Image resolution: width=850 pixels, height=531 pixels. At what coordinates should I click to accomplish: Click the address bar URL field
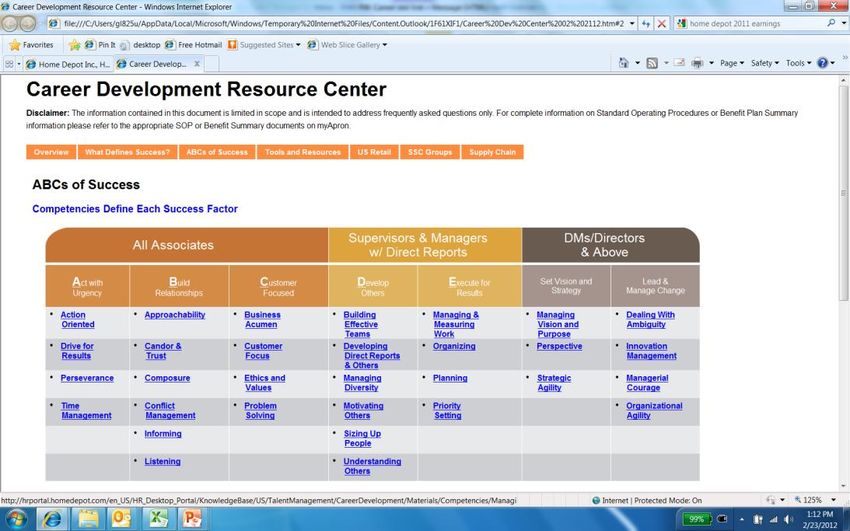pyautogui.click(x=345, y=24)
